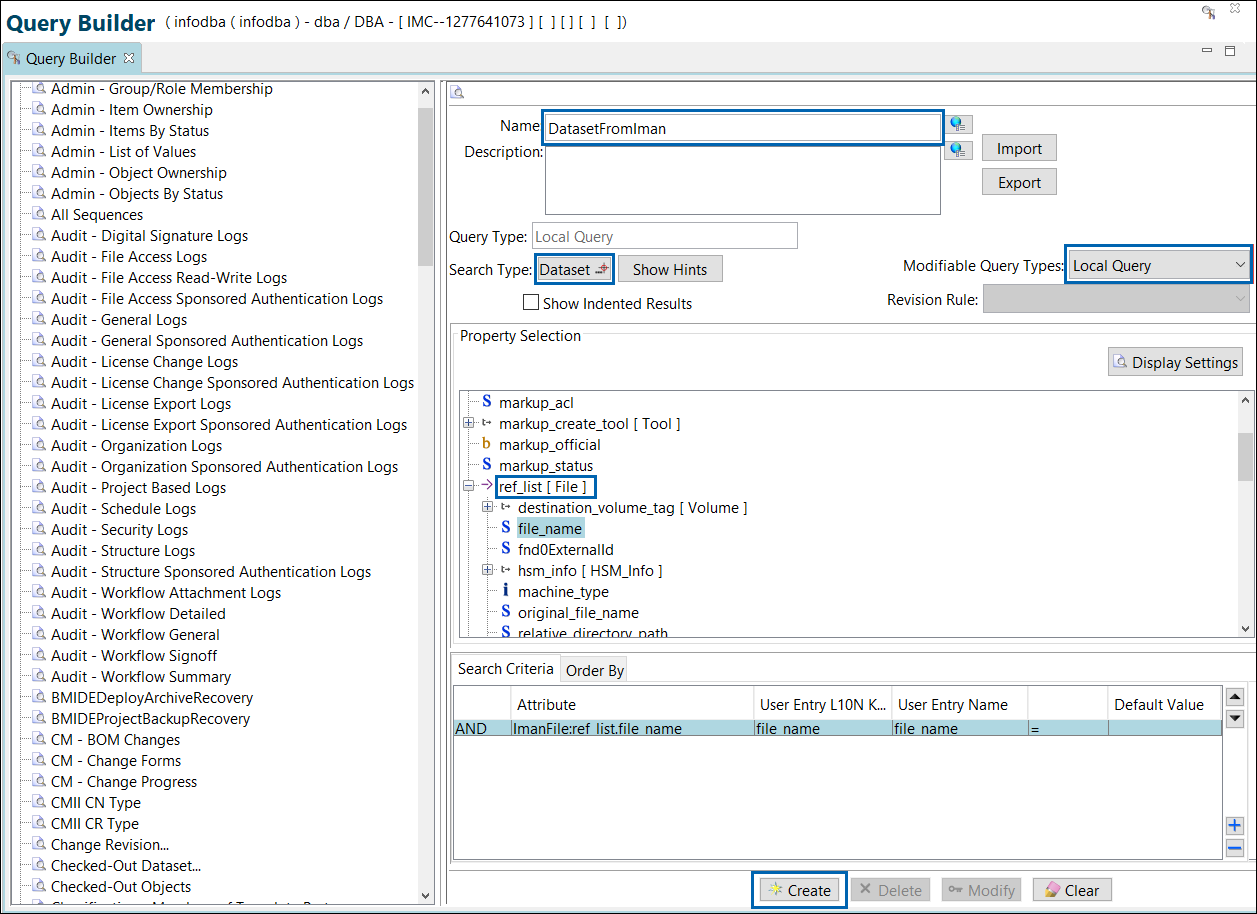
Task: Expand the markup_create_tool [Tool] tree node
Action: [x=469, y=422]
